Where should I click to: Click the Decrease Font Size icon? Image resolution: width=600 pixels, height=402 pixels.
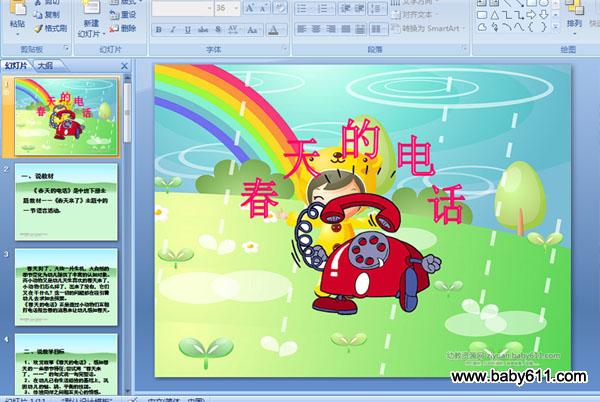click(264, 8)
